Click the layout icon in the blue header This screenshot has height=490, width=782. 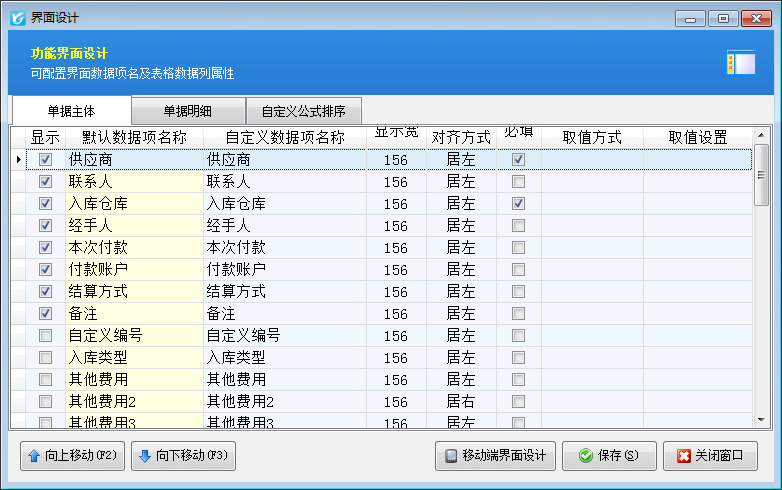coord(740,63)
